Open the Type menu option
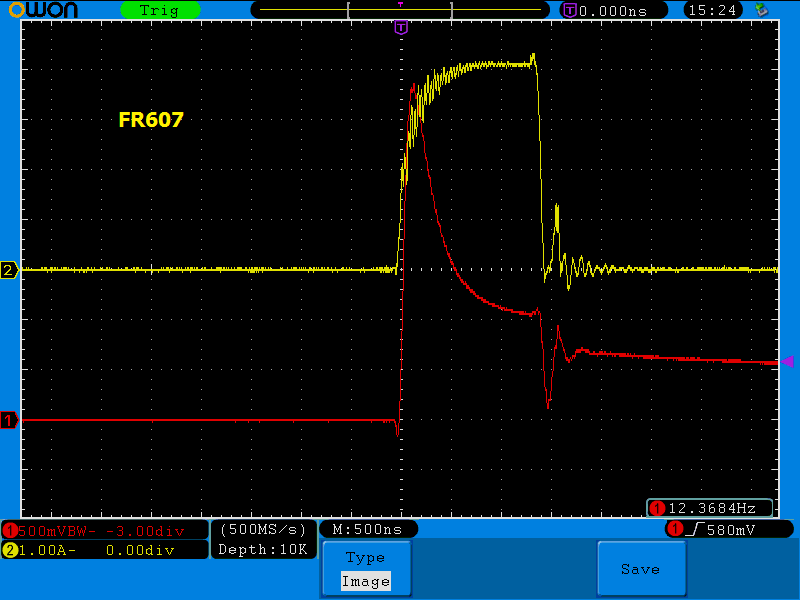This screenshot has height=600, width=800. tap(365, 558)
